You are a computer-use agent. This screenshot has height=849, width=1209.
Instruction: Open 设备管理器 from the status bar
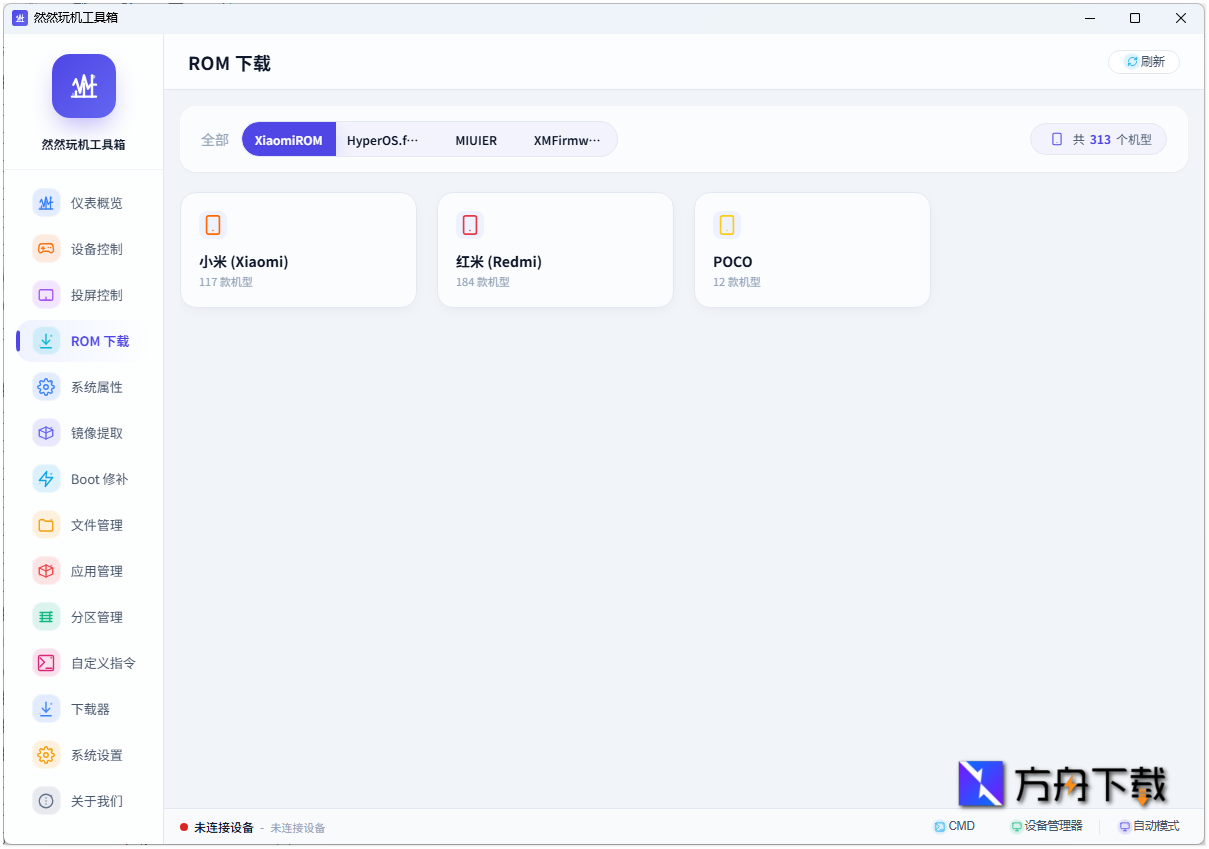click(x=1047, y=827)
